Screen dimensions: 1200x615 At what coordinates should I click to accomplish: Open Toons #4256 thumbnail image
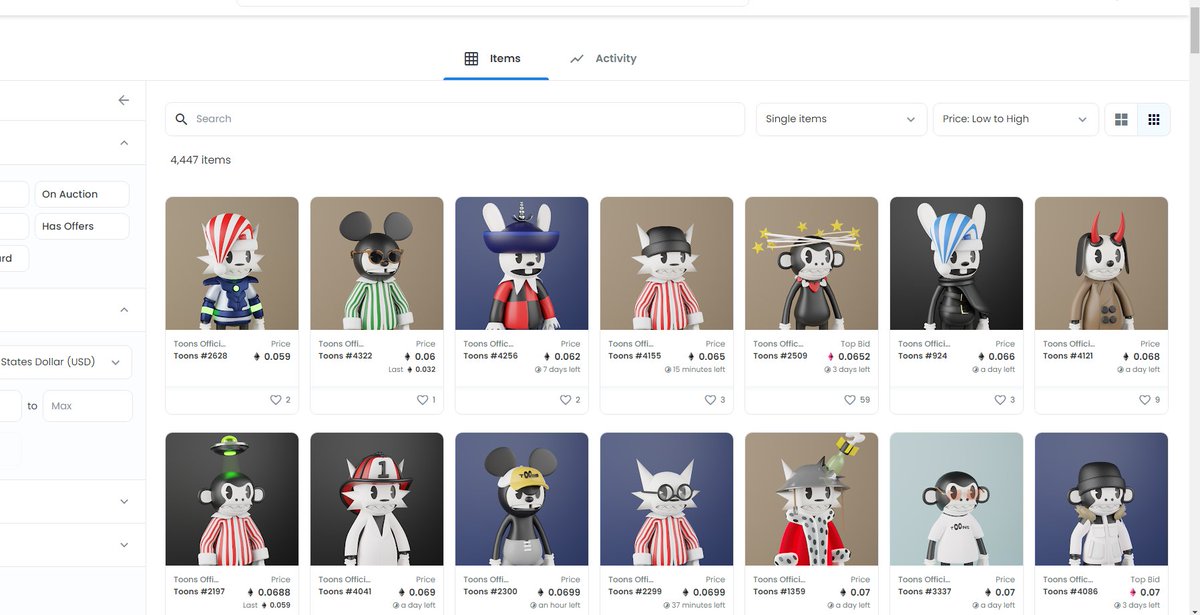tap(522, 263)
